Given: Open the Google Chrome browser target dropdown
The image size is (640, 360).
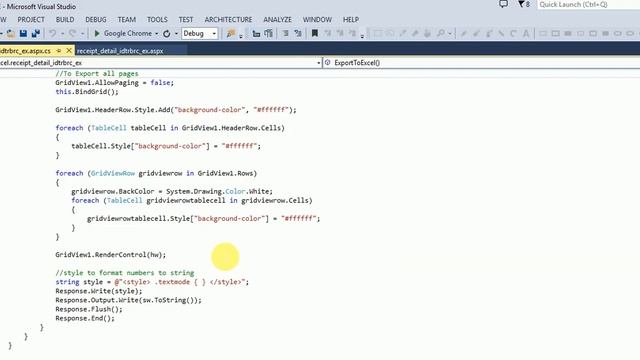Looking at the screenshot, I should click(x=156, y=34).
